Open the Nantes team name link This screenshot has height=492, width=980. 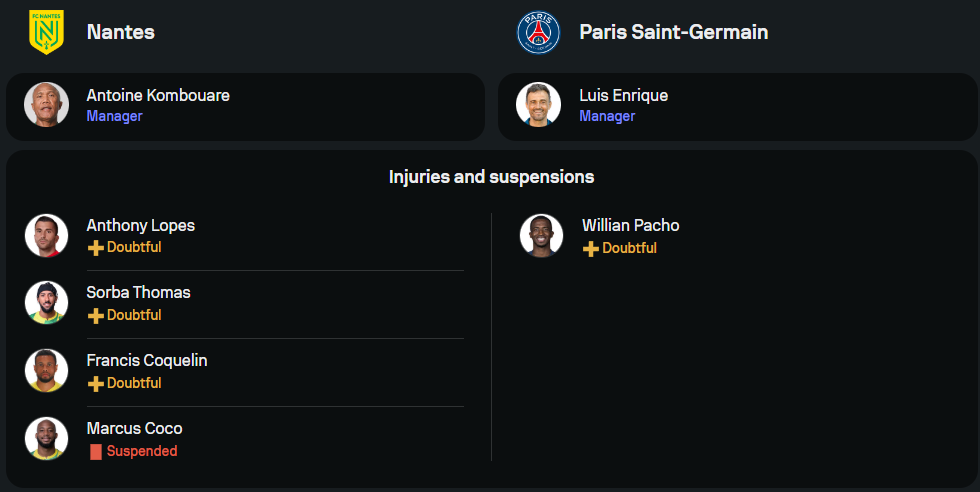click(121, 32)
